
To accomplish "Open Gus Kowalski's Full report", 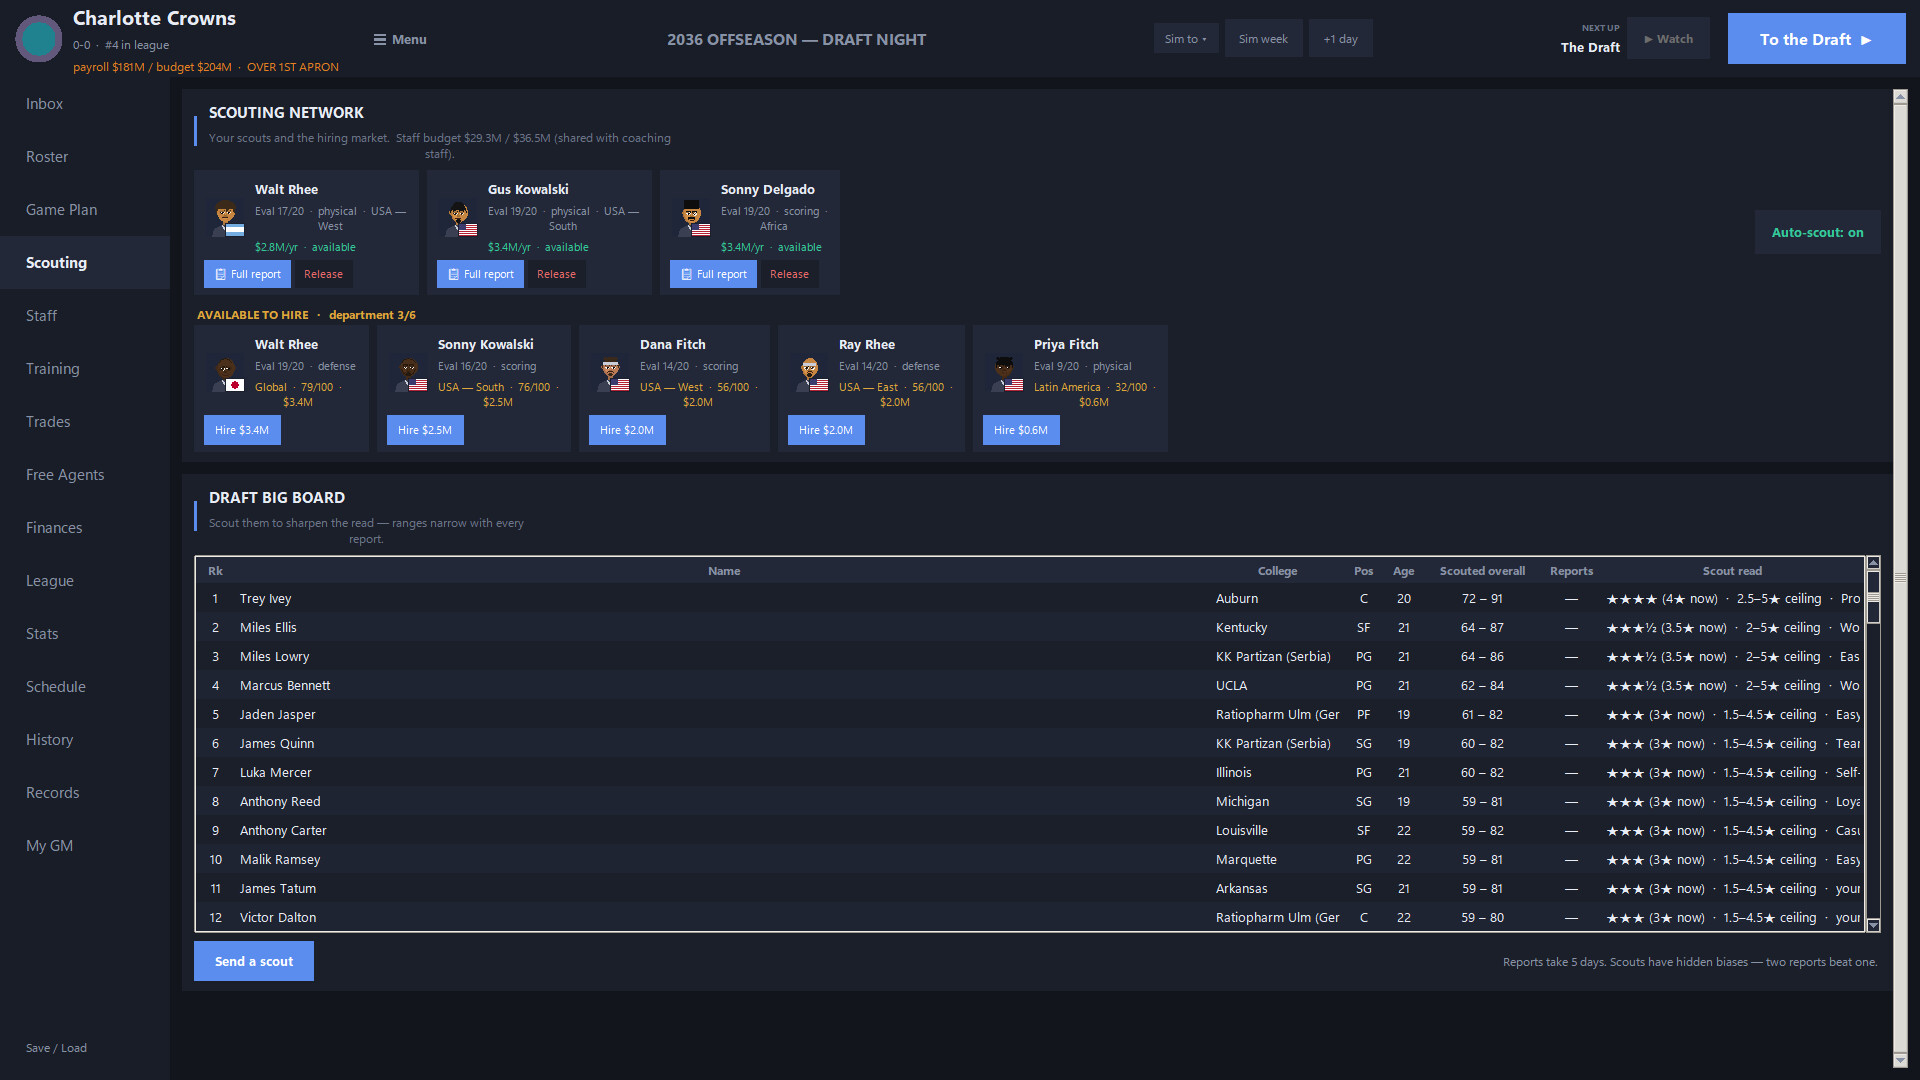I will click(x=480, y=274).
